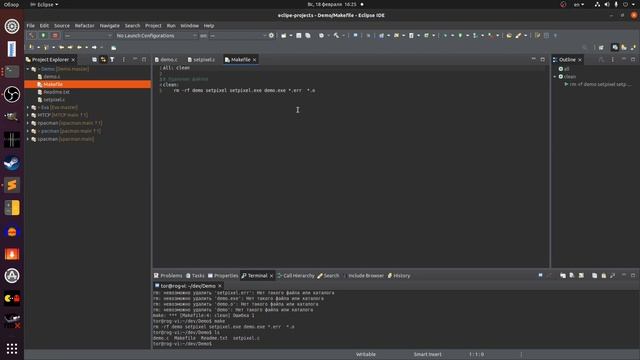Viewport: 640px width, 360px height.
Task: Click the Forward navigation arrow in toolbar
Action: pyautogui.click(x=94, y=47)
